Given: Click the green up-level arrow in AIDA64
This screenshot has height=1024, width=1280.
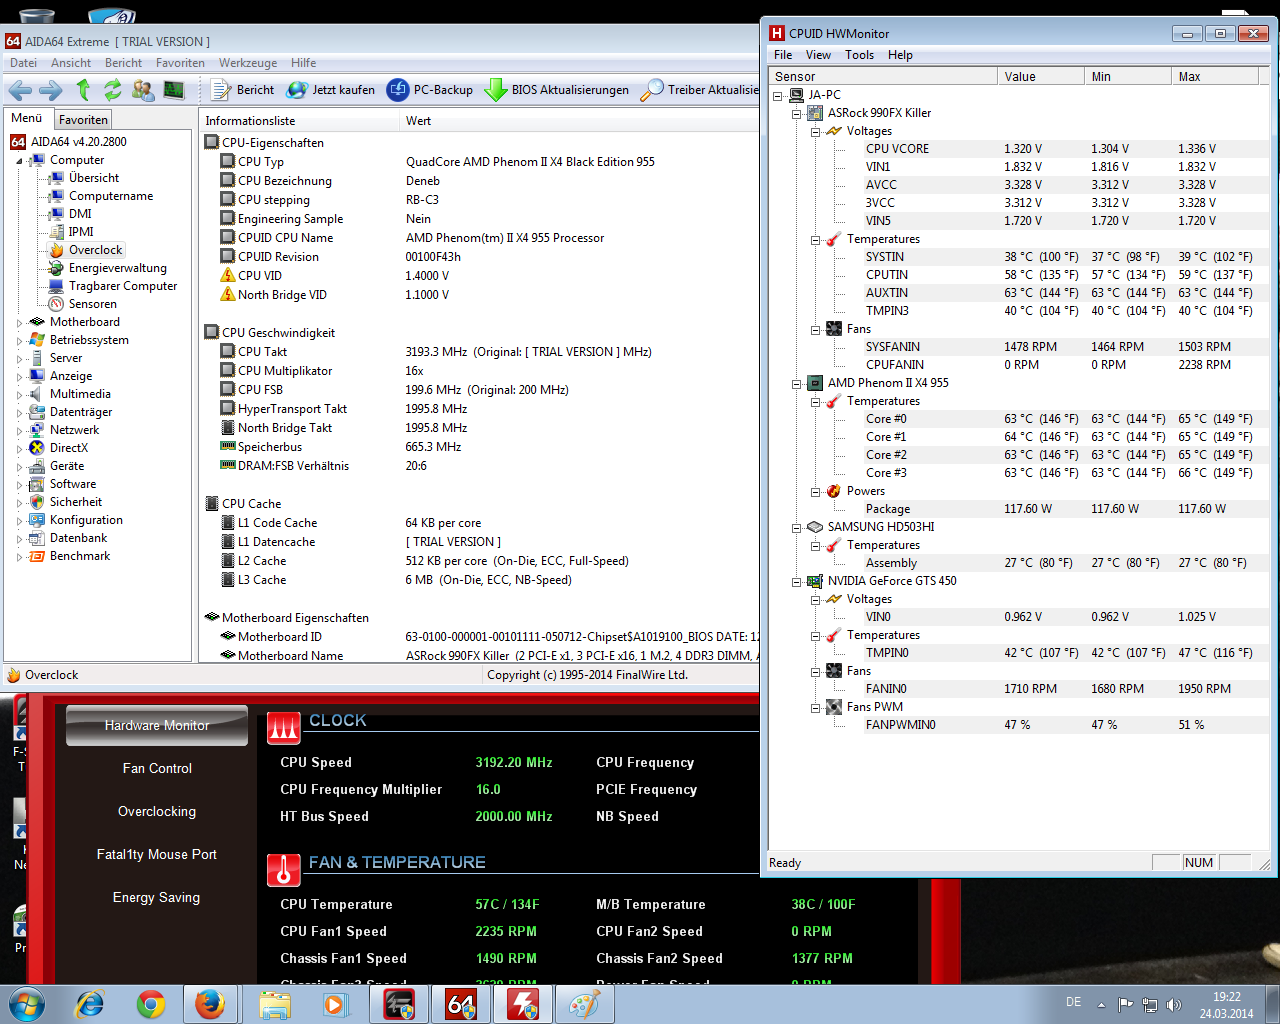Looking at the screenshot, I should pos(83,90).
